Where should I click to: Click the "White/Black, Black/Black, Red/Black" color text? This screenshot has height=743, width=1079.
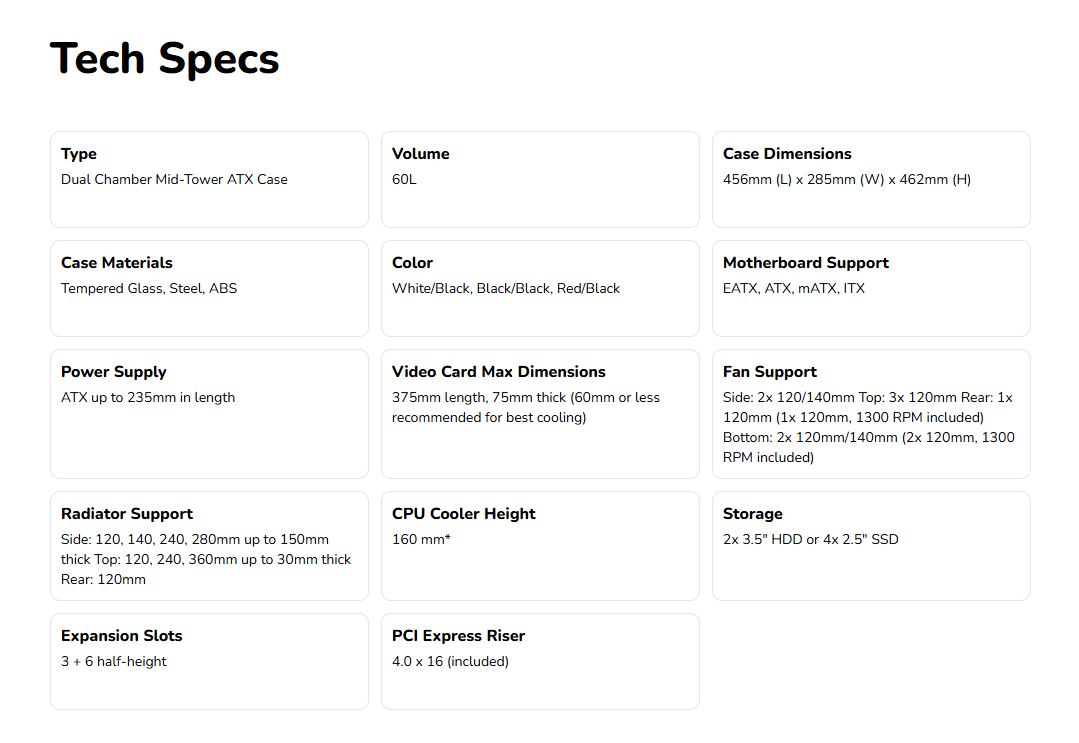tap(506, 289)
